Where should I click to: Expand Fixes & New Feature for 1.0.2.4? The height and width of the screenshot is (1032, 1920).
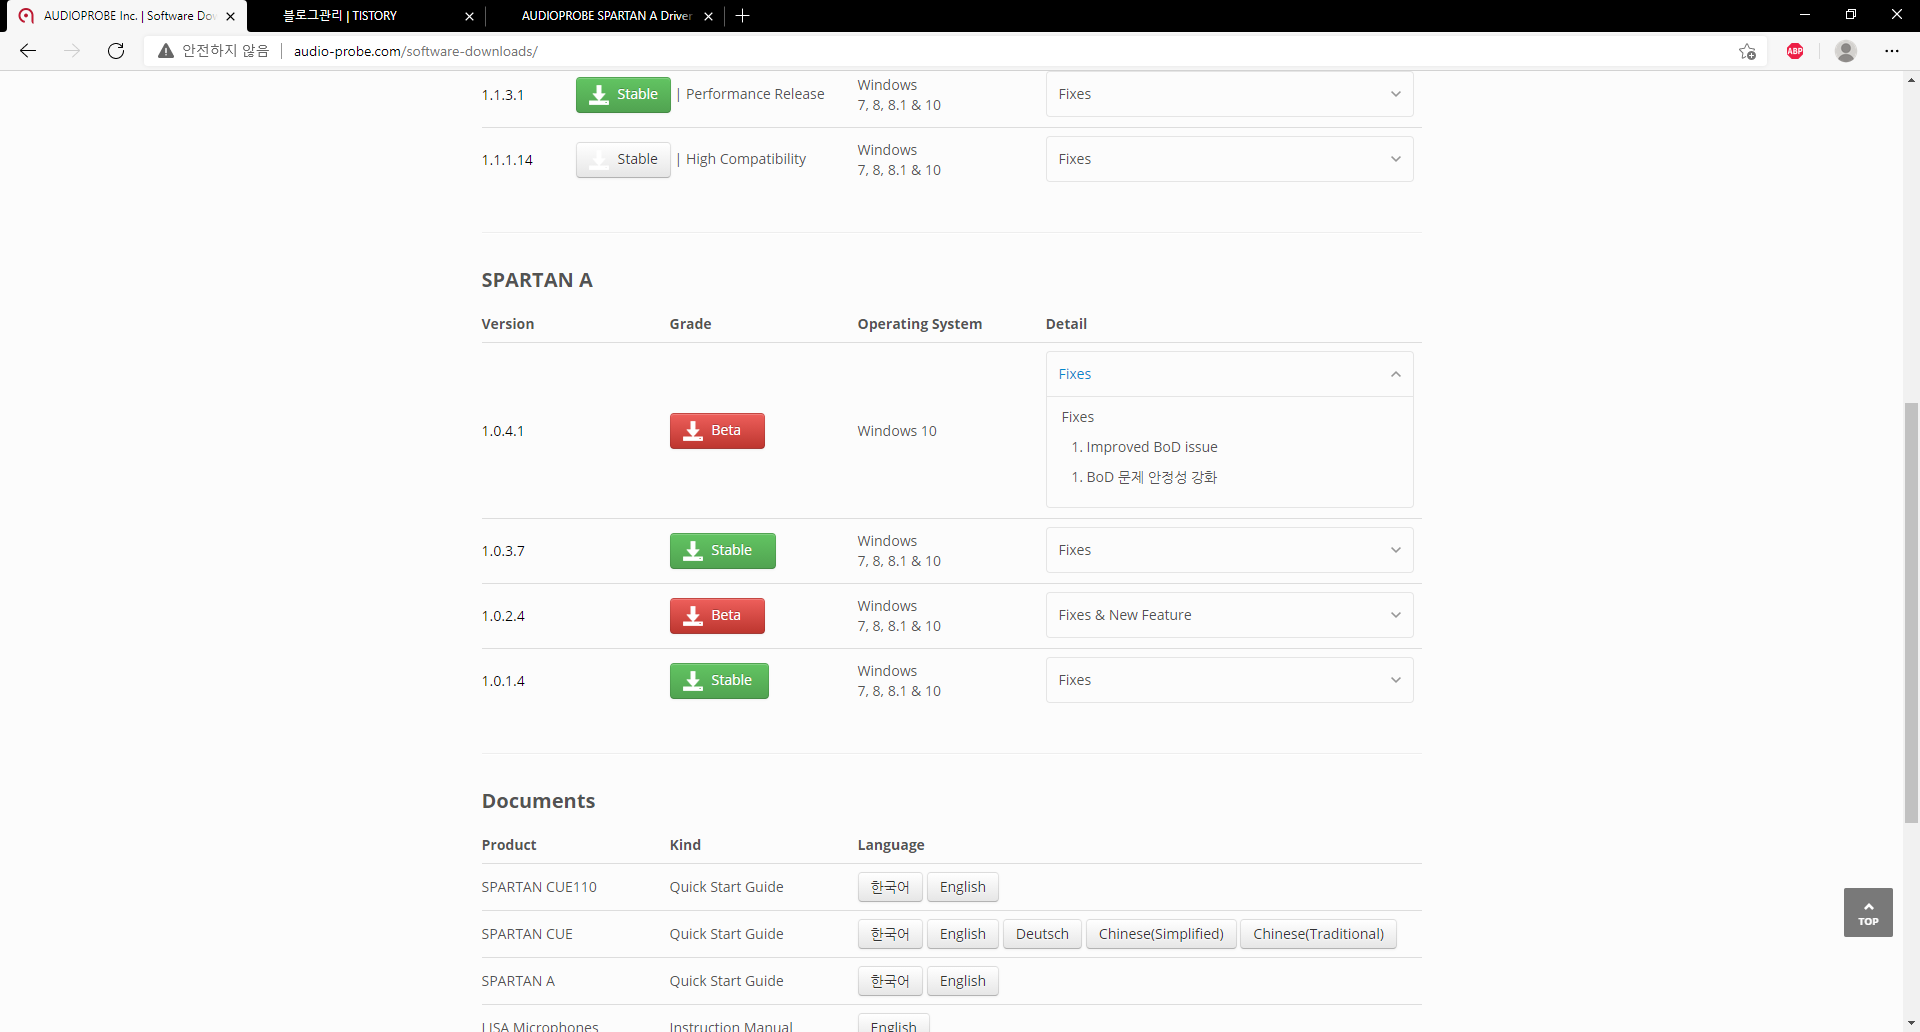[x=1229, y=615]
